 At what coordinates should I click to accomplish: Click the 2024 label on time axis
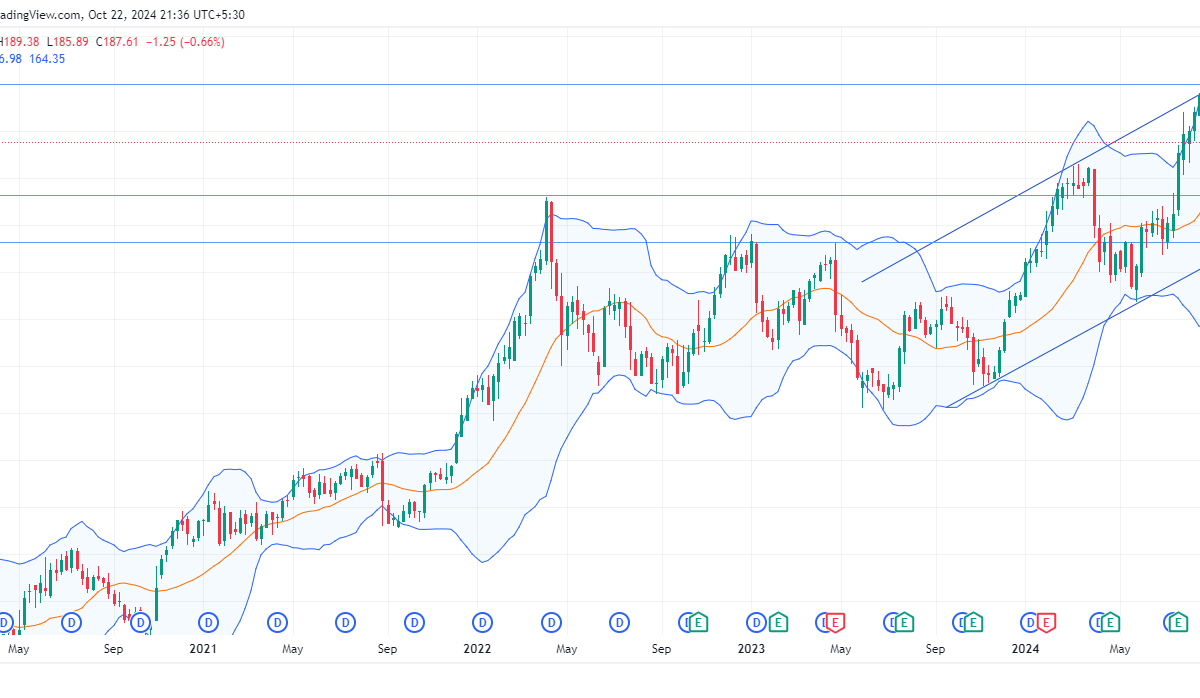point(1025,649)
